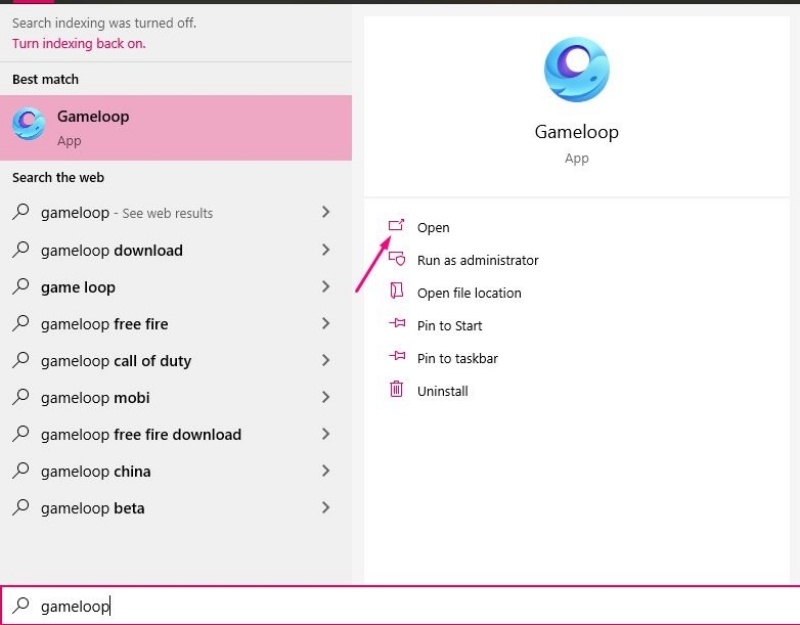The image size is (800, 625).
Task: Click Uninstall to remove Gameloop
Action: coord(443,391)
